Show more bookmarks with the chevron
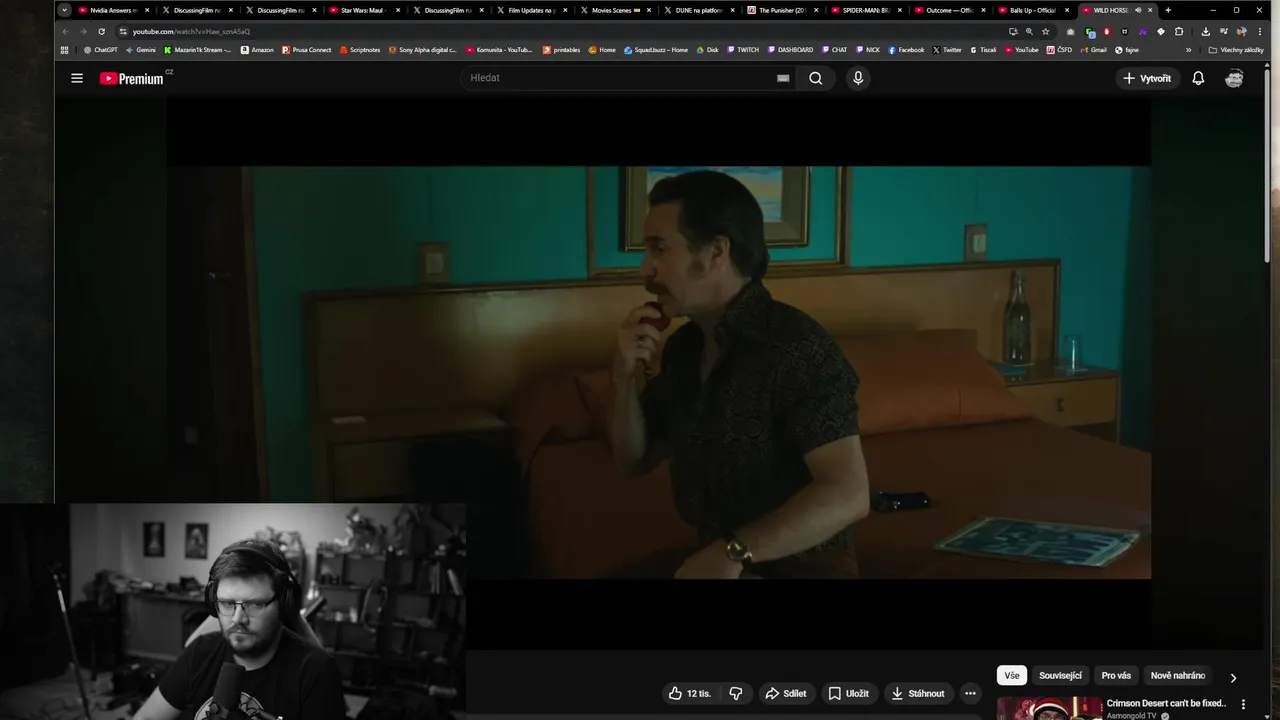1280x720 pixels. (1189, 49)
